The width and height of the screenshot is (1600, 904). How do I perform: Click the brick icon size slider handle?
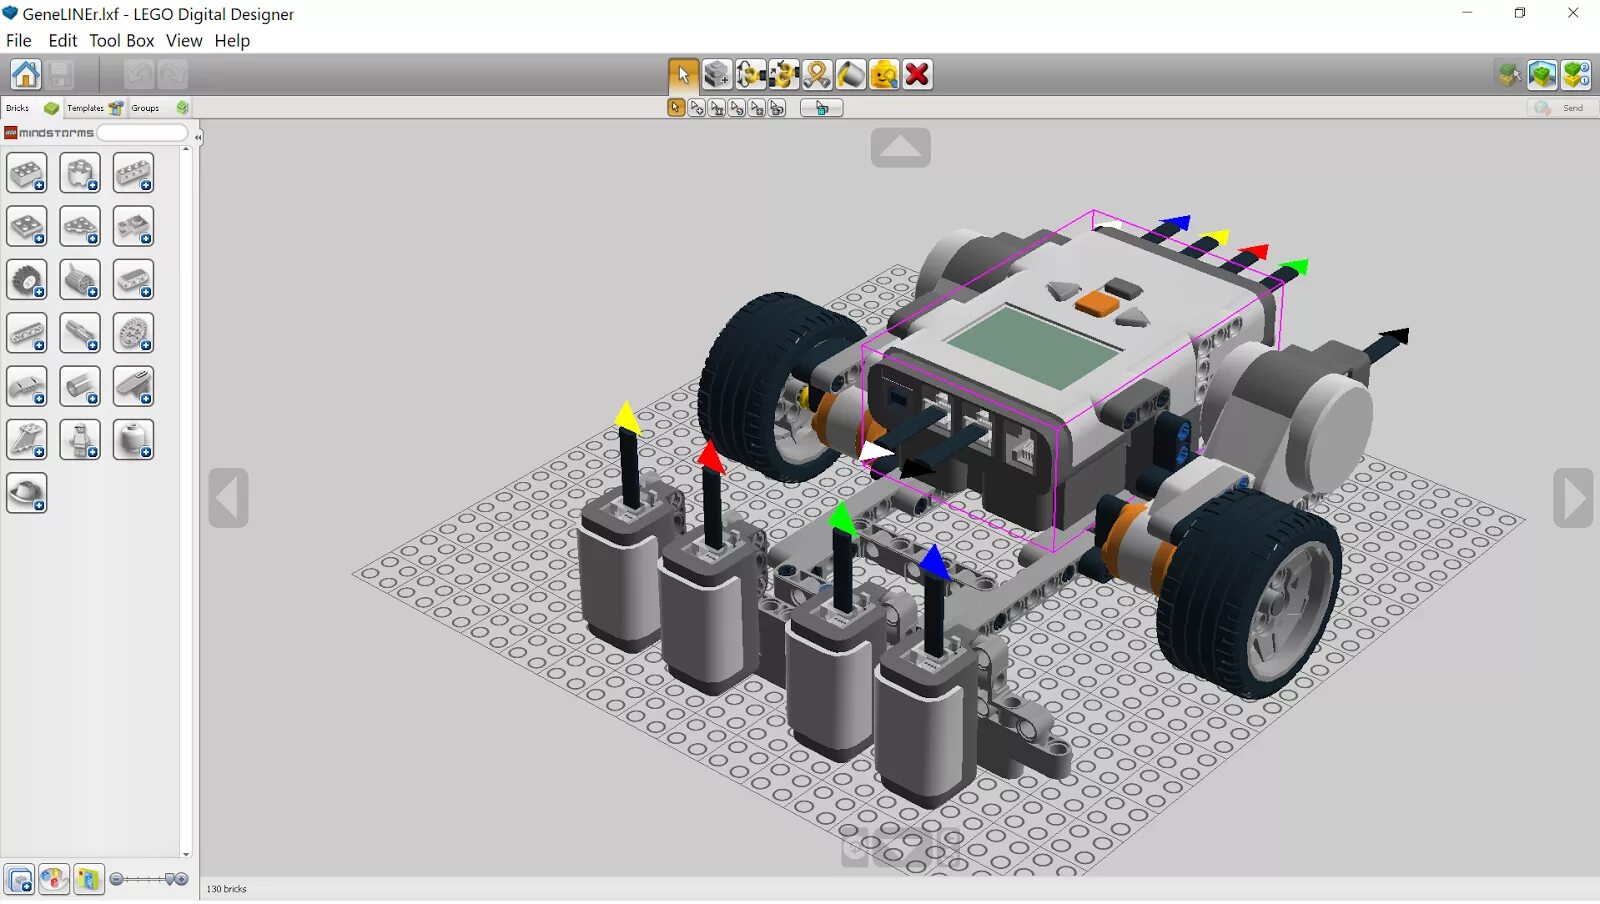[x=170, y=880]
